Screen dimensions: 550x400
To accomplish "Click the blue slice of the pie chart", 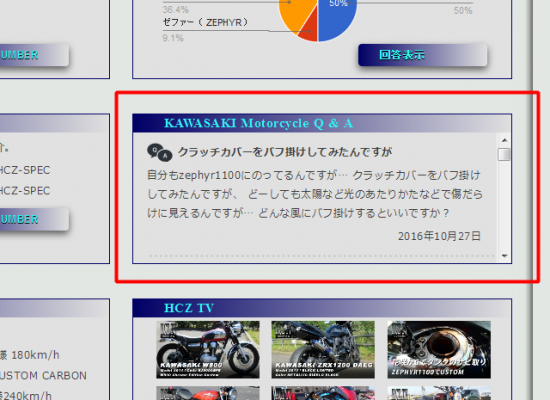I will pos(337,18).
